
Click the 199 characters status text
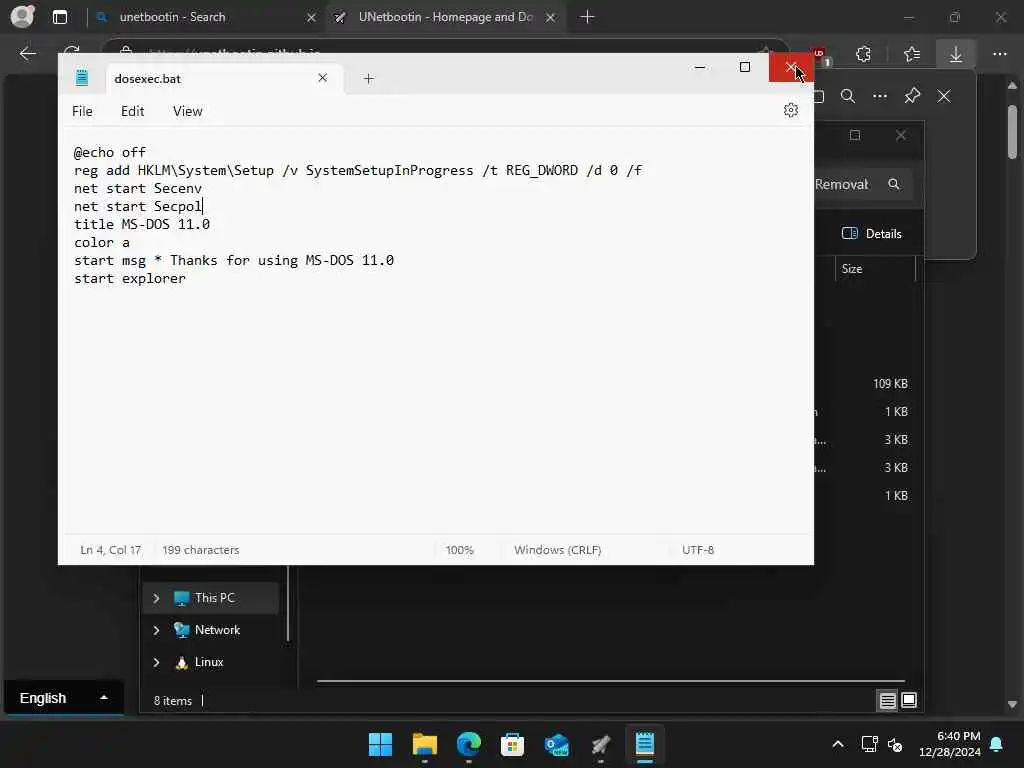(x=200, y=550)
